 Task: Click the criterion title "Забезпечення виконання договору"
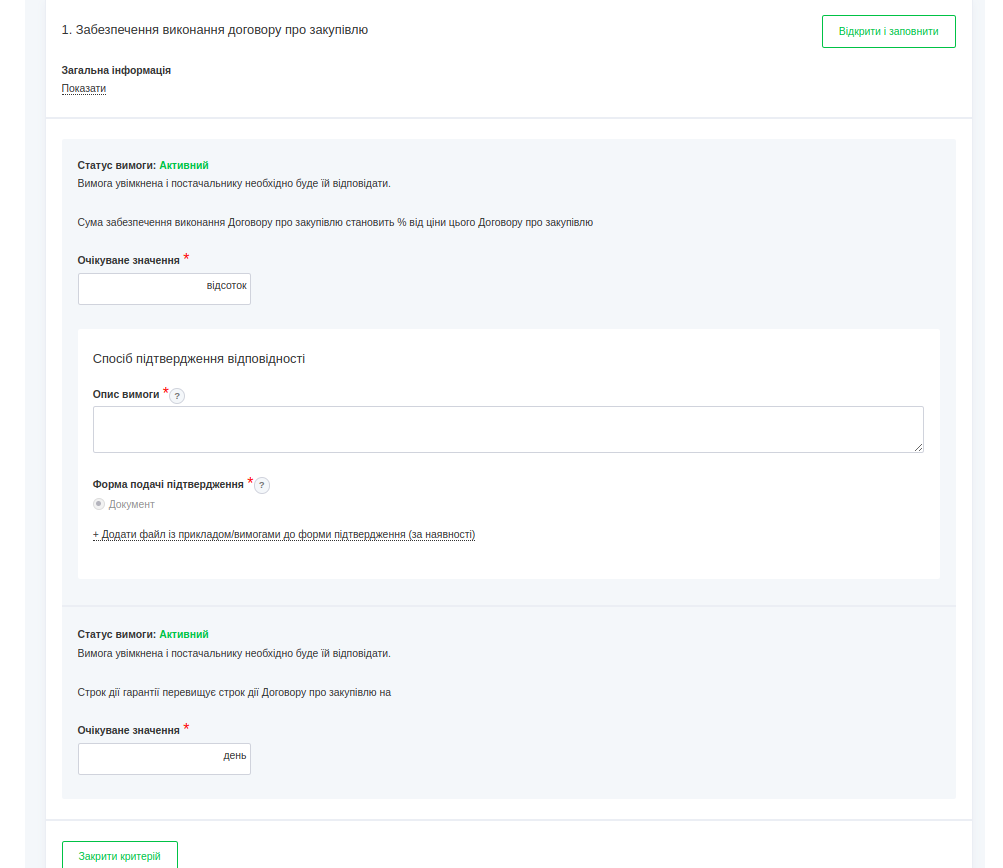pos(215,30)
